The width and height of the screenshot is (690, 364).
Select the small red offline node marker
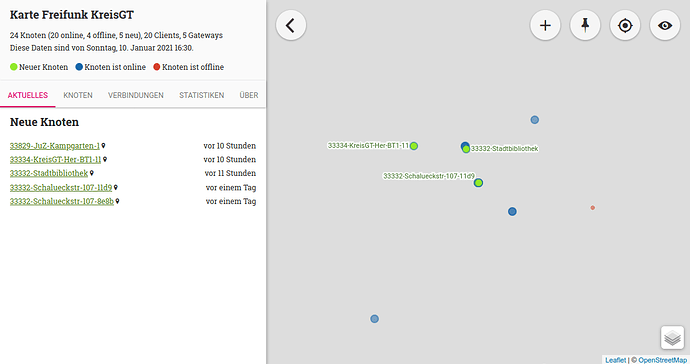tap(593, 208)
